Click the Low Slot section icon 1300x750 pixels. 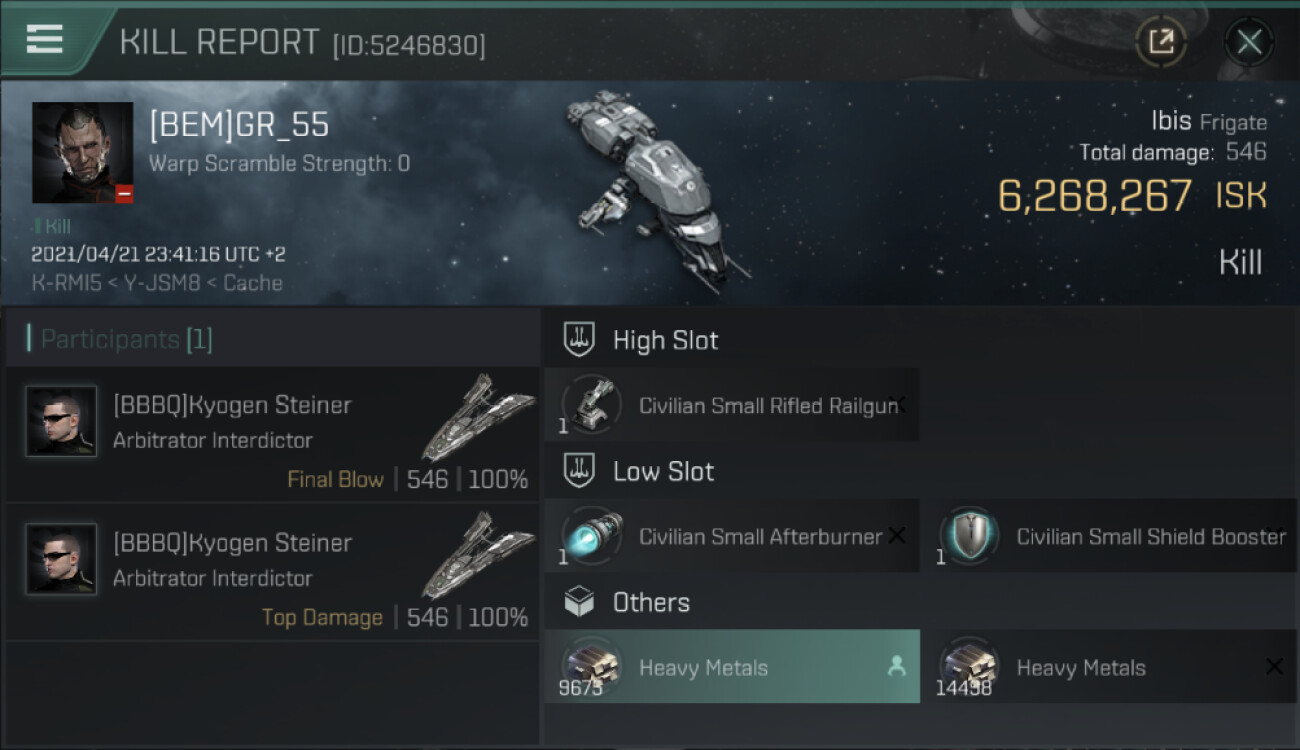[579, 471]
